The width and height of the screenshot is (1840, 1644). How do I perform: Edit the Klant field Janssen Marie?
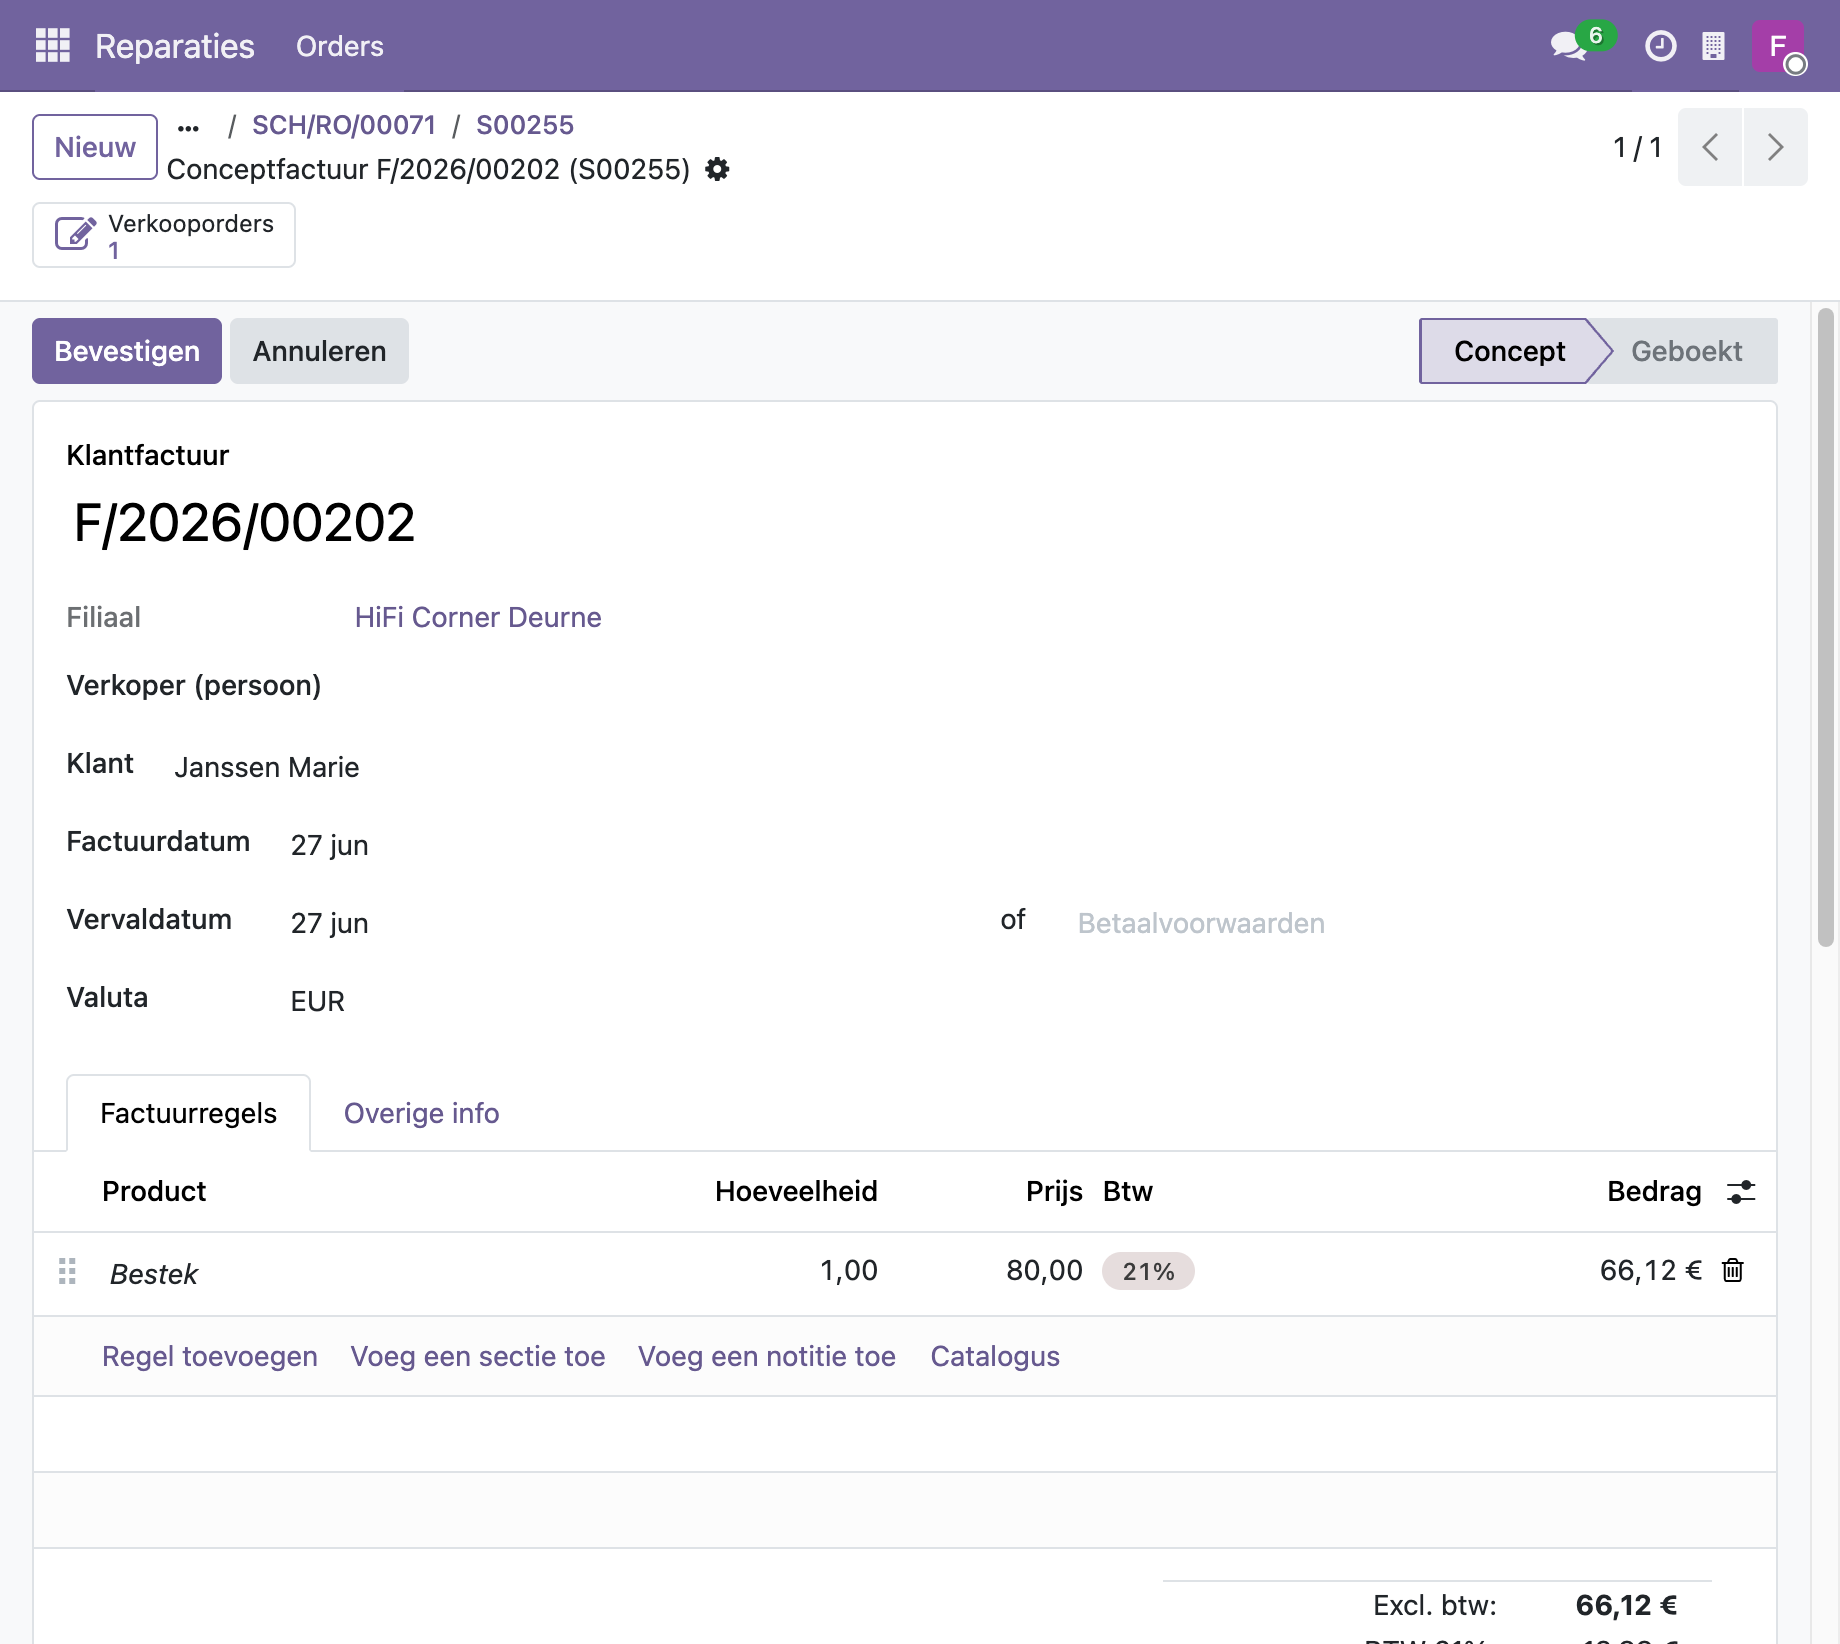[x=266, y=767]
